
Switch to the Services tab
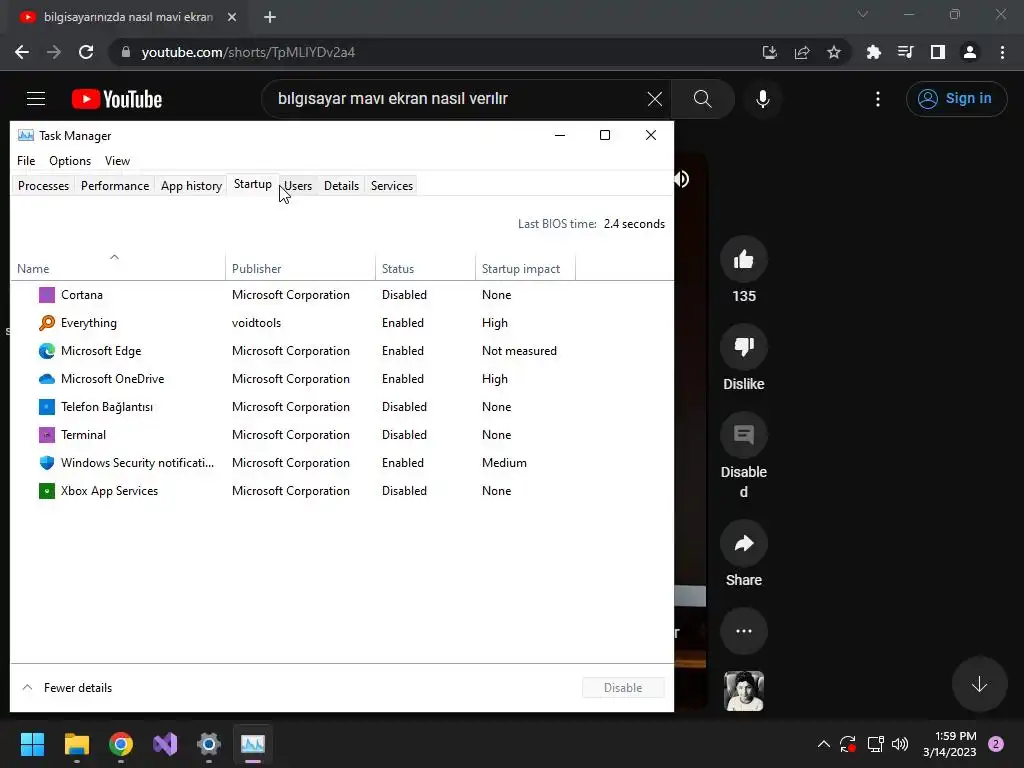(392, 185)
